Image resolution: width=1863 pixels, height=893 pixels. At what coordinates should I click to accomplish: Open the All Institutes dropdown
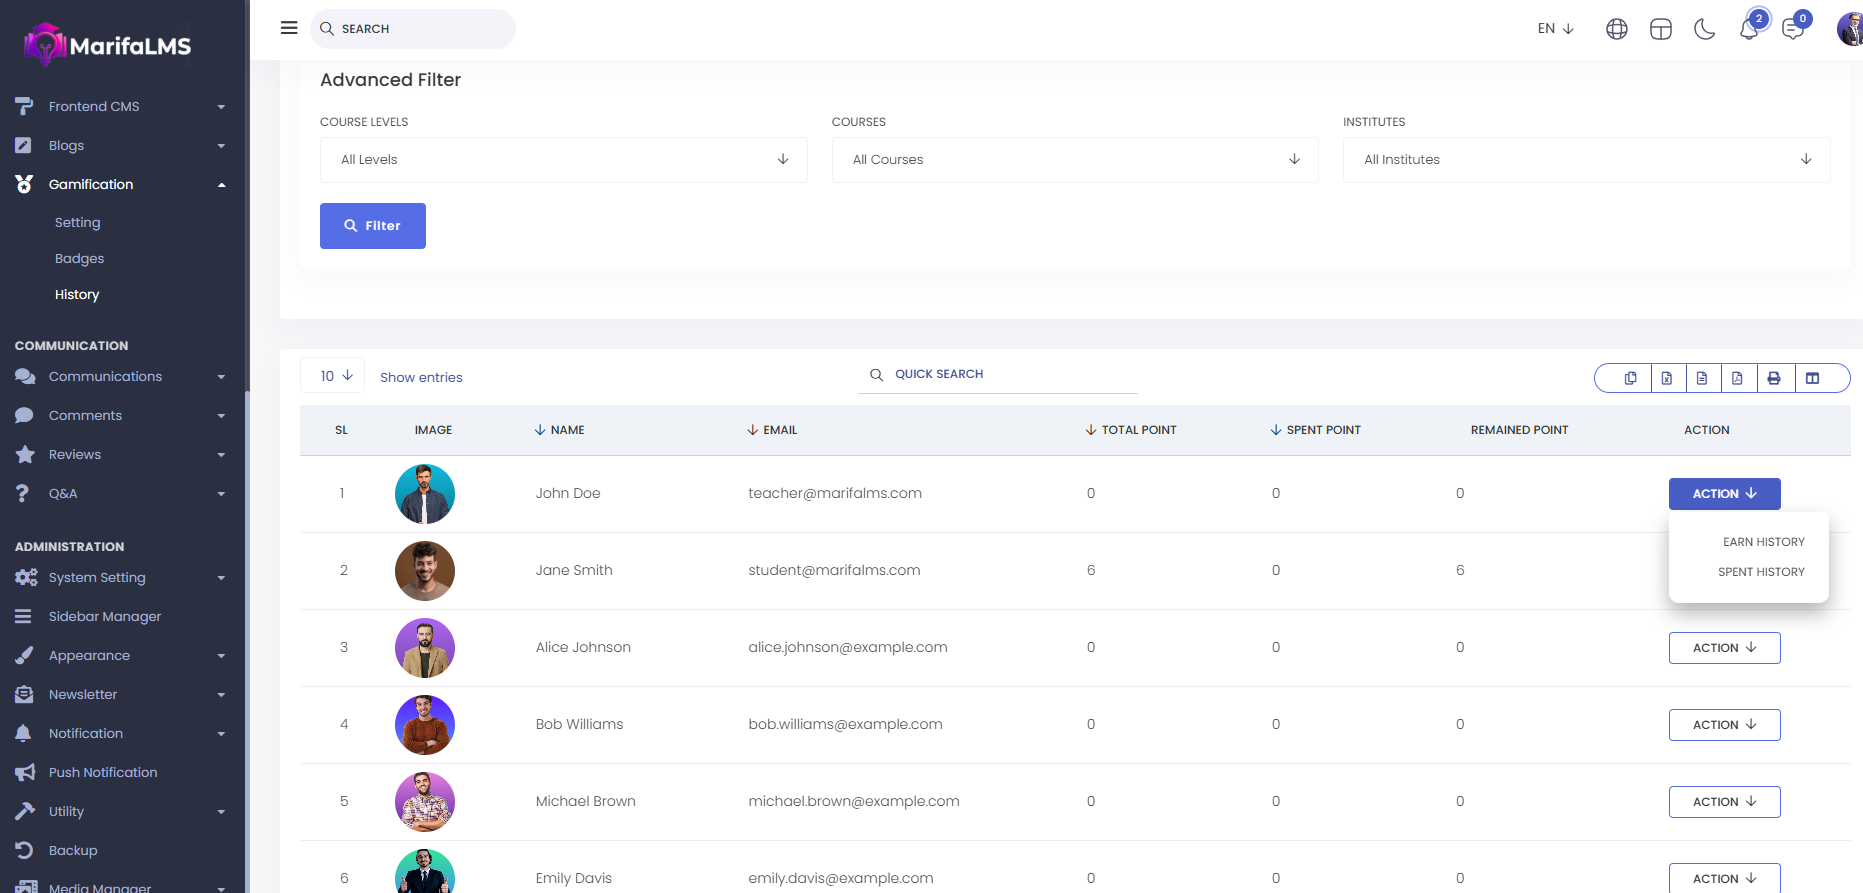[x=1586, y=160]
